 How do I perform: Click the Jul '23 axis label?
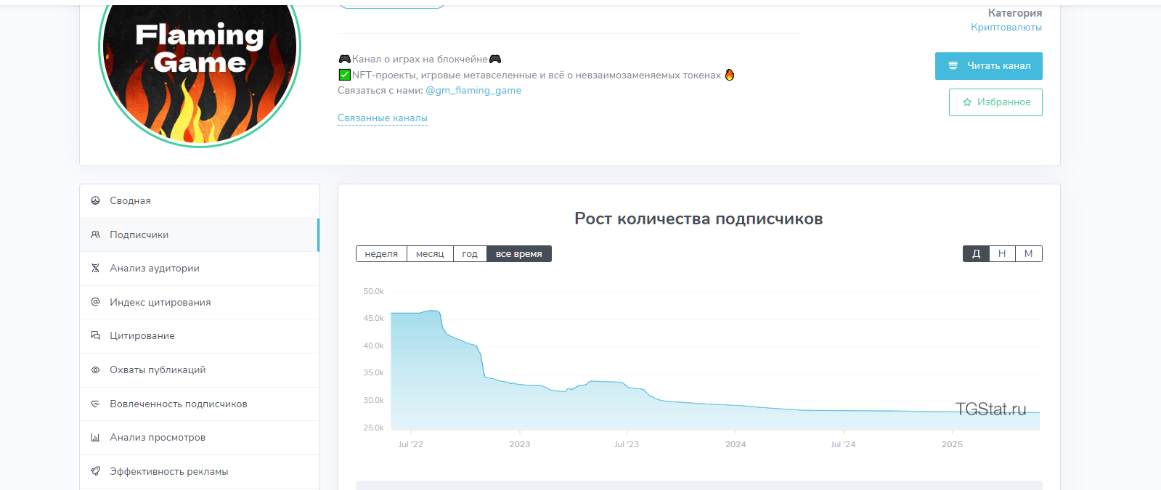[x=626, y=444]
